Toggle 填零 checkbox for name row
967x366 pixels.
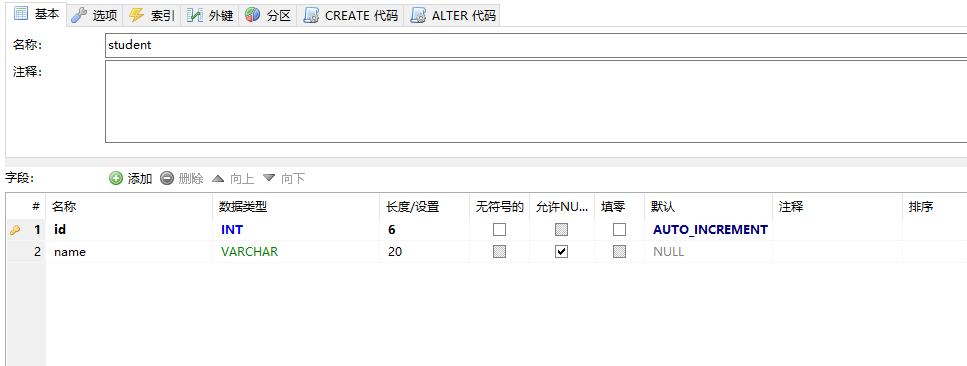[619, 252]
